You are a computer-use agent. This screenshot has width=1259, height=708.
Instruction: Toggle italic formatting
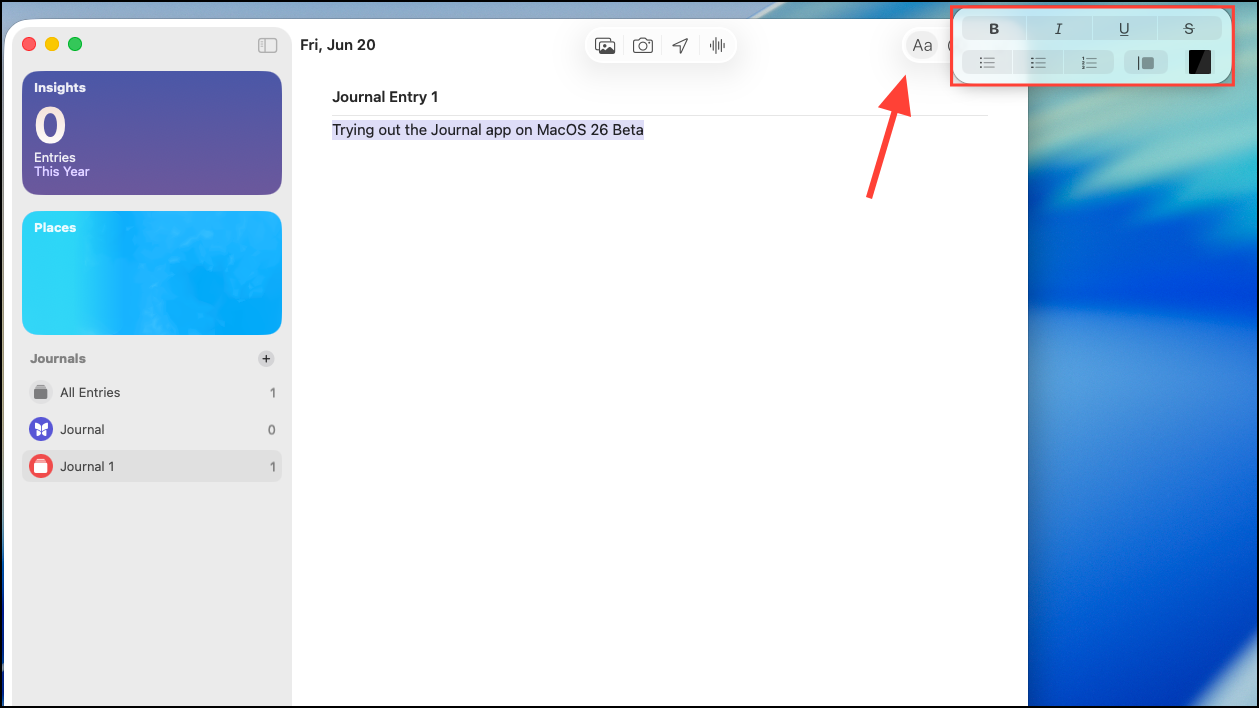click(x=1059, y=29)
